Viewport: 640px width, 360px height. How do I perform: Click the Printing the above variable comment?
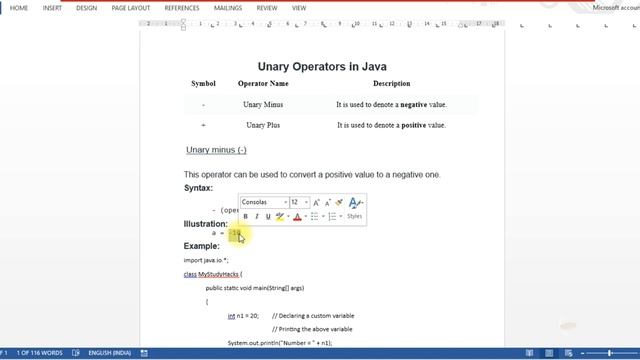click(x=312, y=329)
